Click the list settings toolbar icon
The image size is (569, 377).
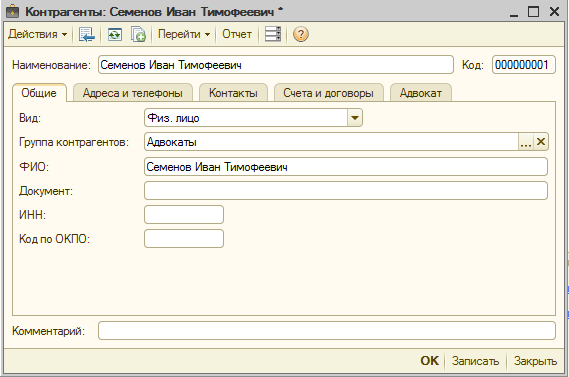click(273, 34)
